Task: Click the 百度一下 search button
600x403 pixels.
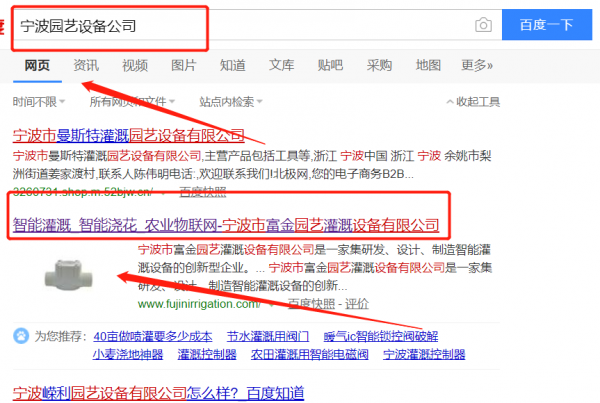Action: 545,24
